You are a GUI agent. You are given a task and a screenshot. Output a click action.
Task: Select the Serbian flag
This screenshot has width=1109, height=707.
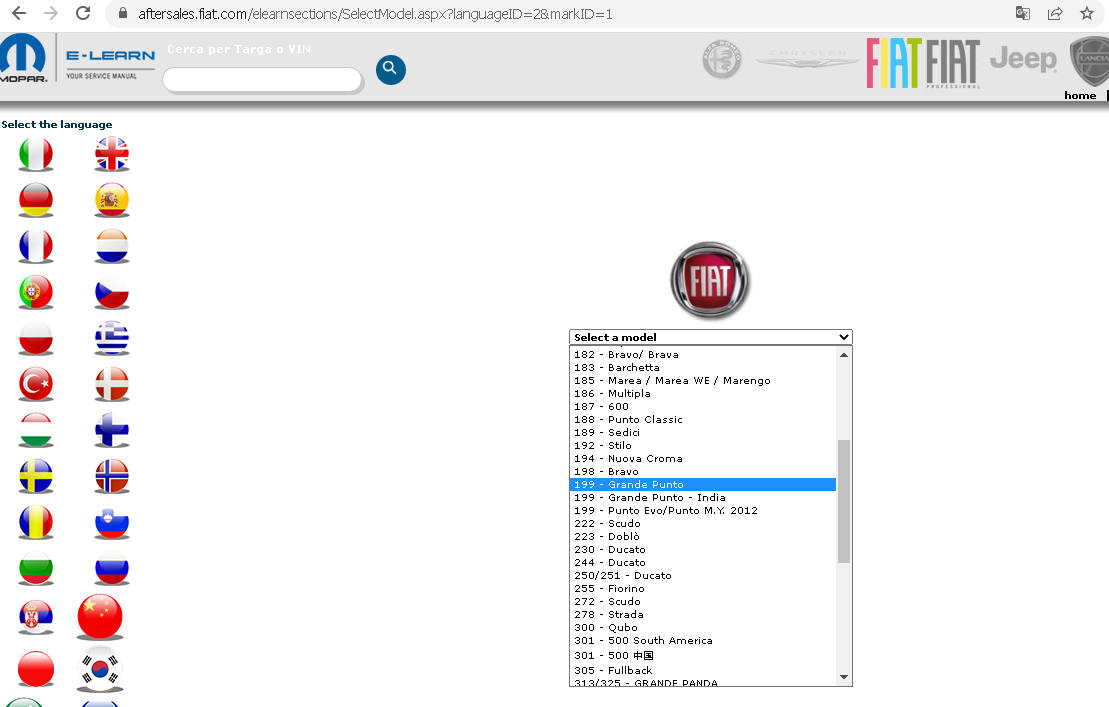(x=36, y=617)
